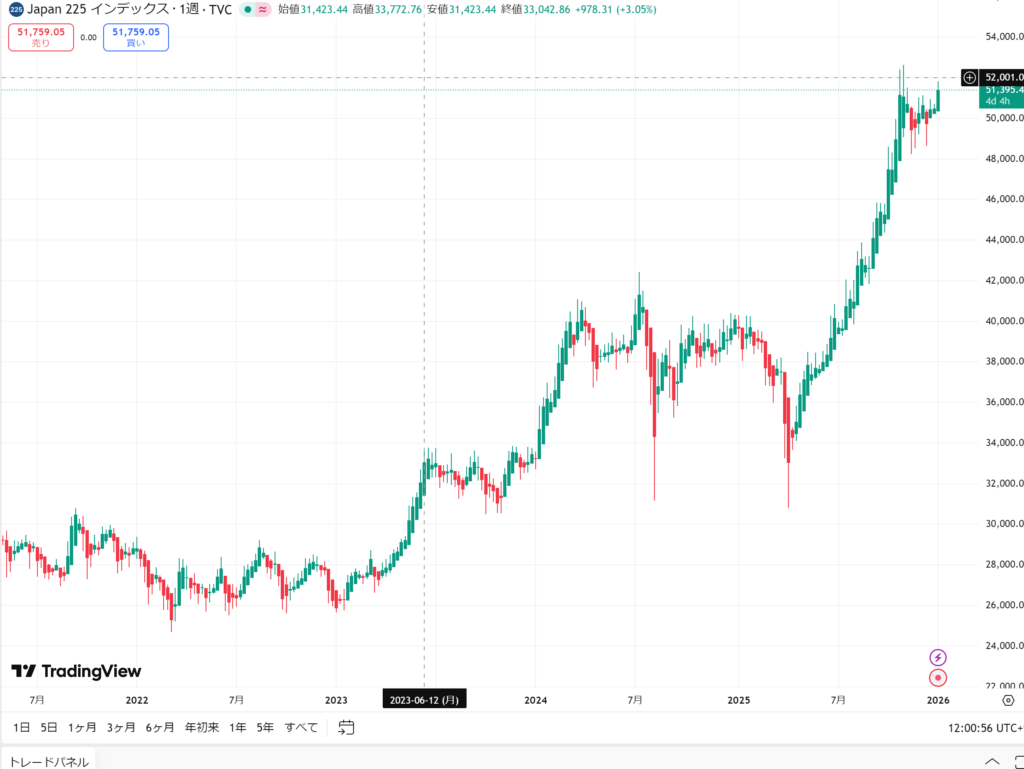The width and height of the screenshot is (1024, 769).
Task: Click the Japan 225 symbol logo icon
Action: [16, 9]
